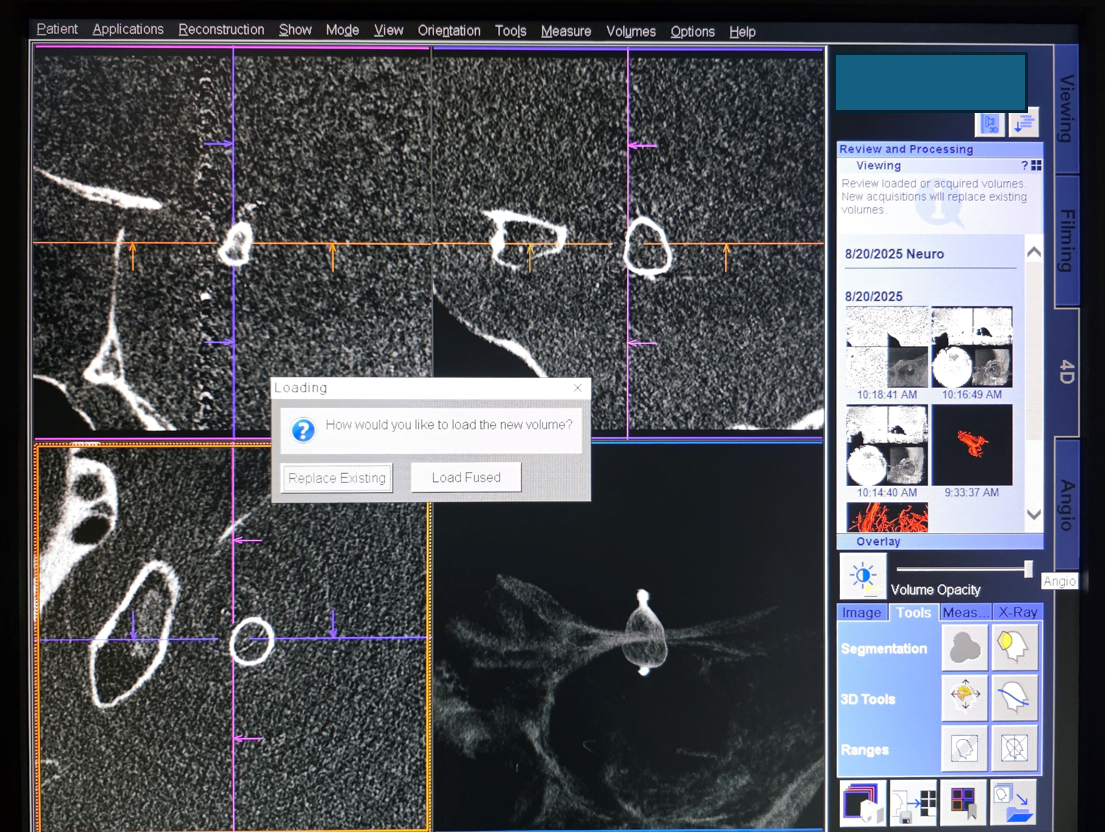Screen dimensions: 1105x832
Task: Click the colored four-pane bookmark icon
Action: pos(964,803)
